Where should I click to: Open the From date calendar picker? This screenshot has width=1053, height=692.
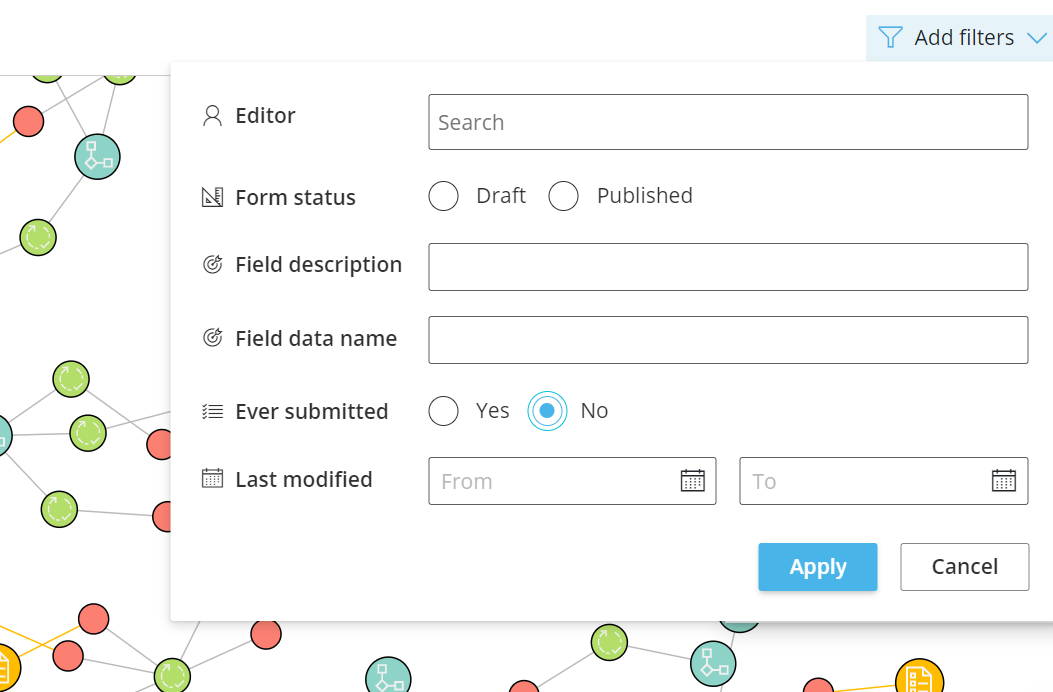692,481
